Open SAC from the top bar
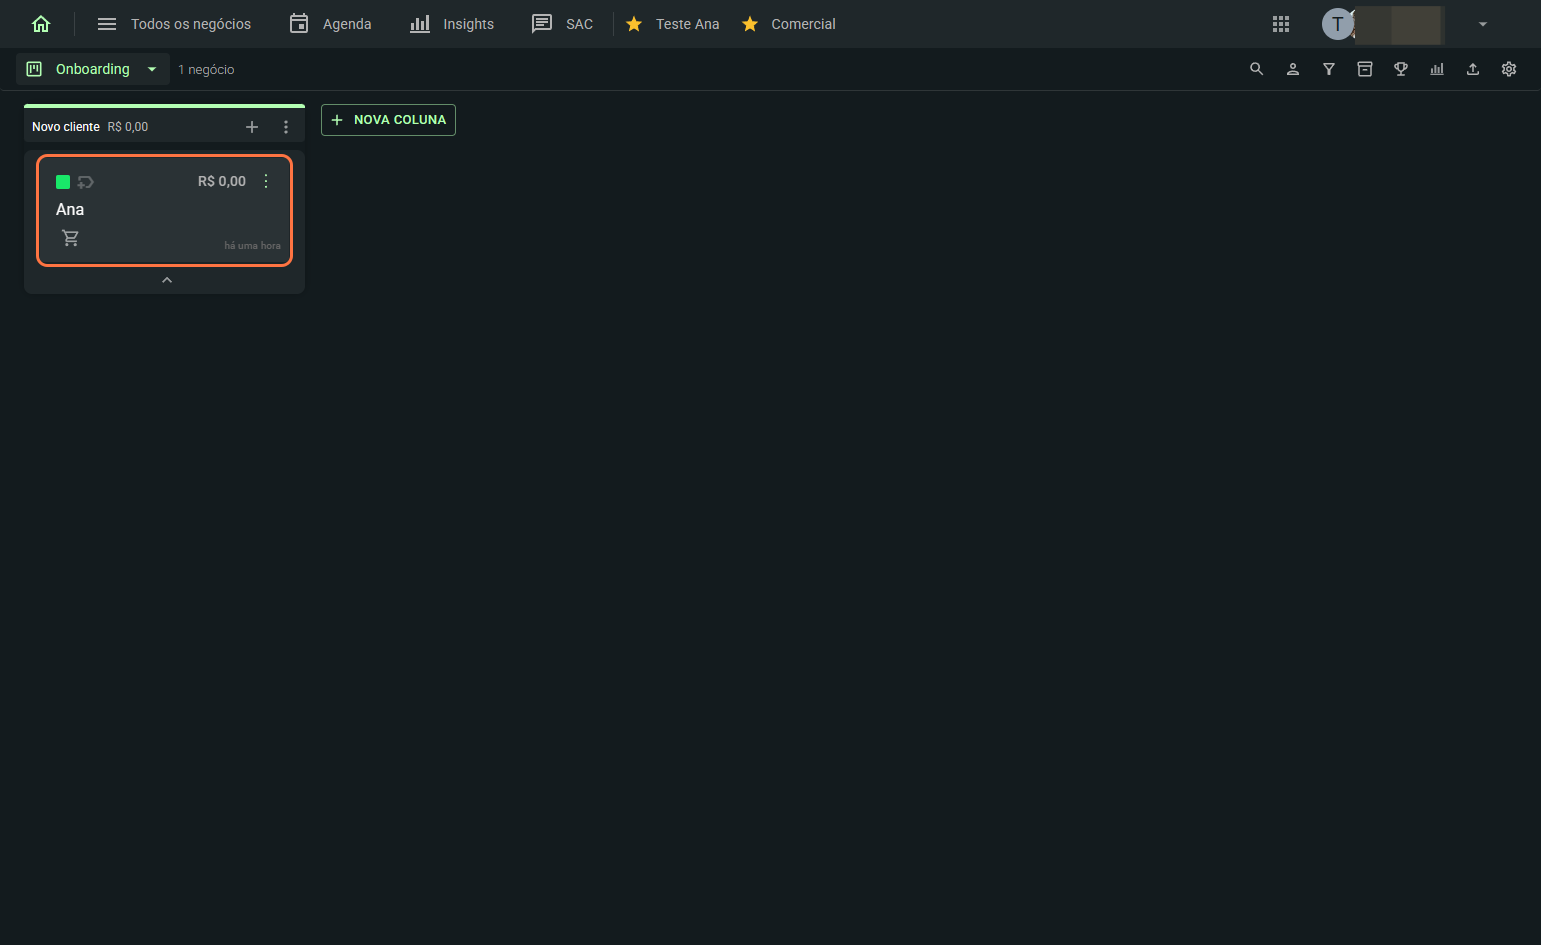The width and height of the screenshot is (1541, 945). (x=562, y=24)
